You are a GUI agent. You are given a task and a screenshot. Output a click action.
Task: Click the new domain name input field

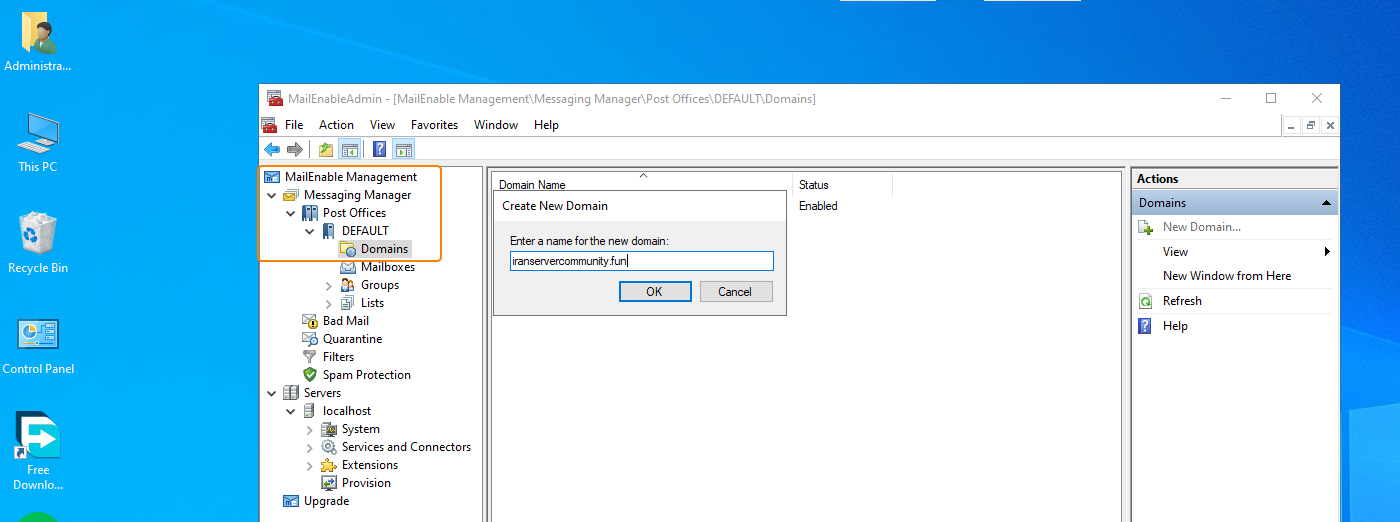pos(641,261)
